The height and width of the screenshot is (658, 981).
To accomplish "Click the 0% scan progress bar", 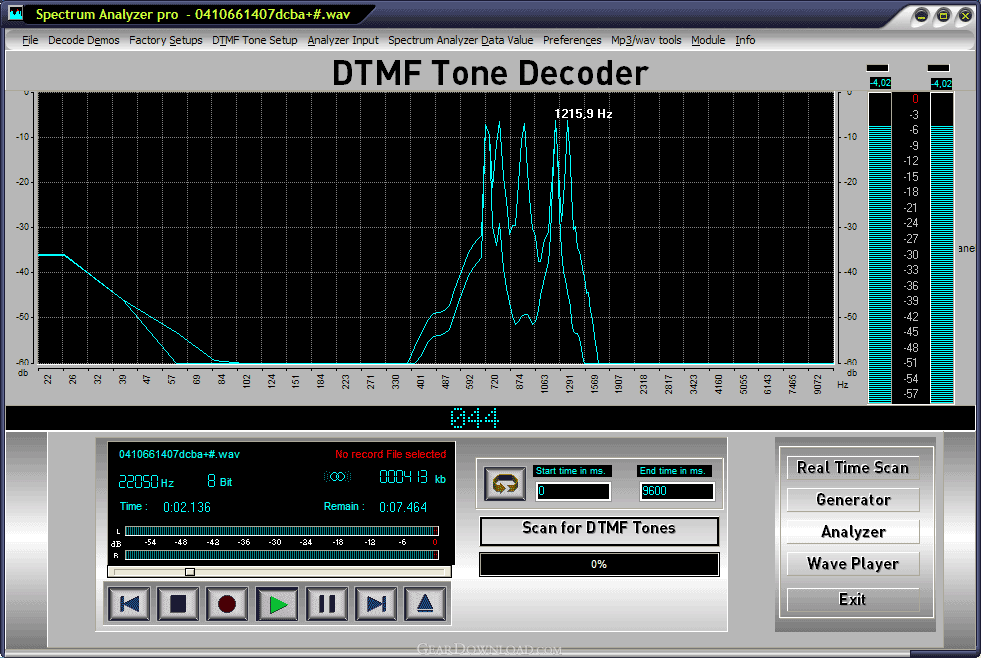I will (599, 564).
